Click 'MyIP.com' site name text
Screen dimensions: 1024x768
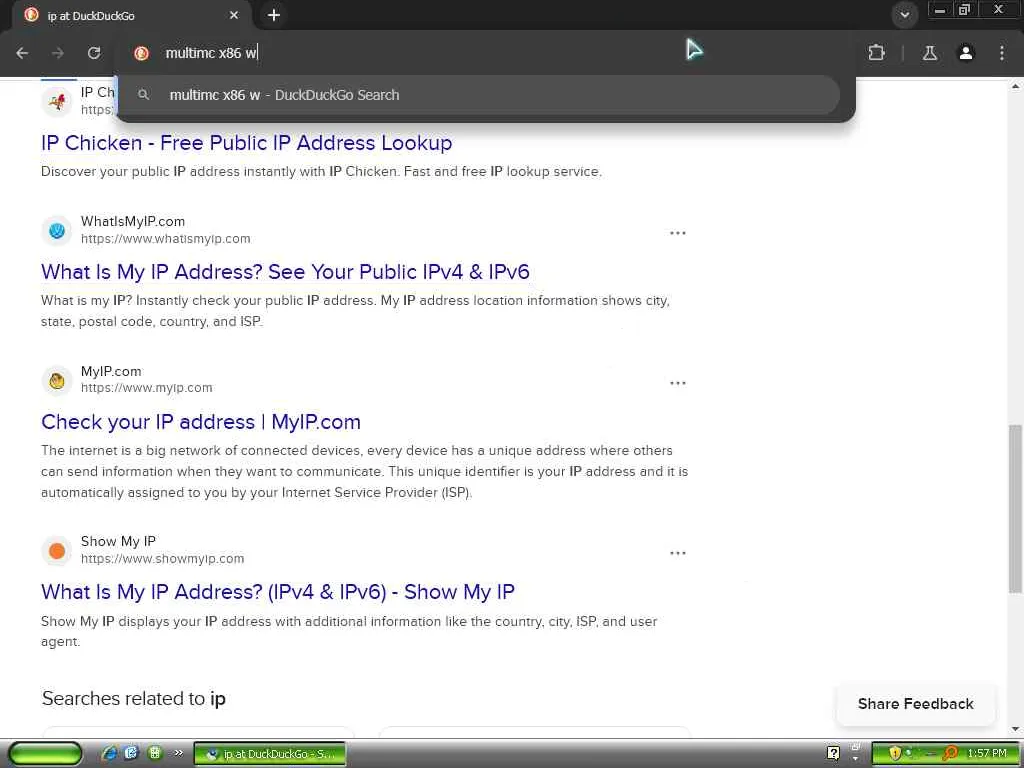(111, 371)
